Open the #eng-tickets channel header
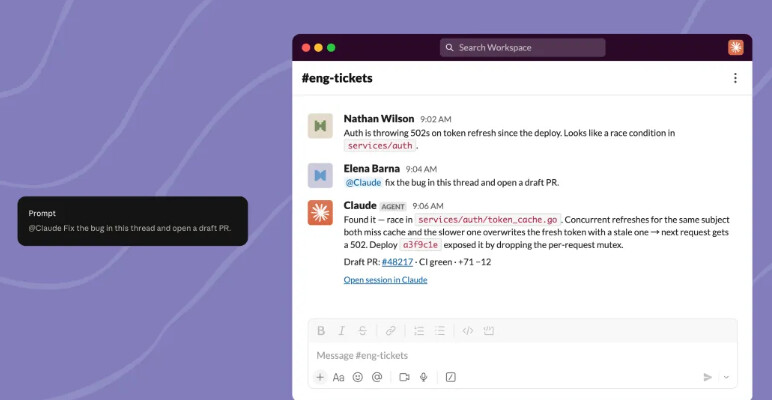Screen dimensions: 772x400 (x=337, y=78)
